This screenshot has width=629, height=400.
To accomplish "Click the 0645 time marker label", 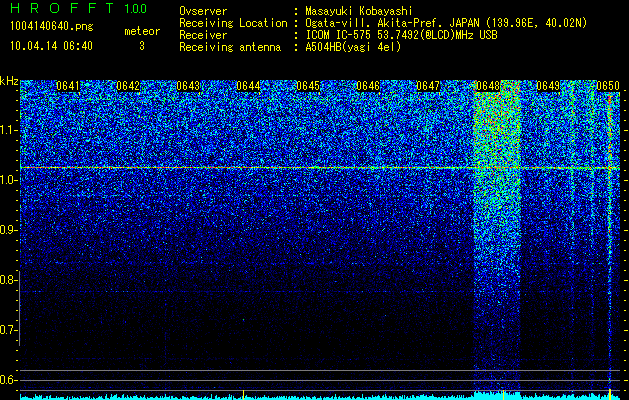I will pyautogui.click(x=308, y=86).
